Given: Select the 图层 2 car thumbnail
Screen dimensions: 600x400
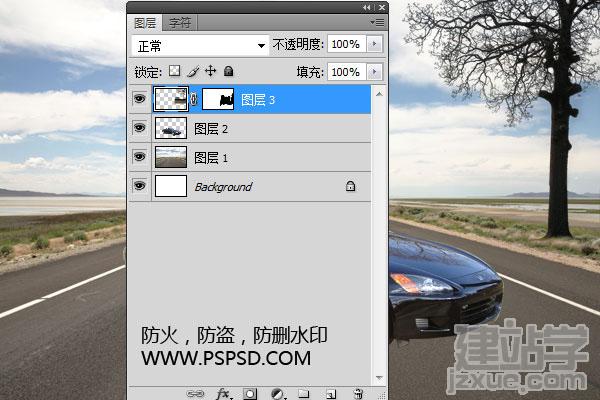Looking at the screenshot, I should pyautogui.click(x=171, y=128).
